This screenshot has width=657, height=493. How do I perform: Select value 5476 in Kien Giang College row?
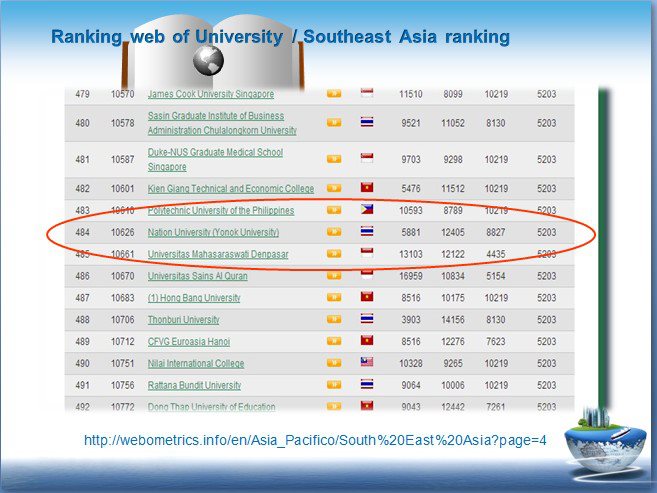[411, 188]
